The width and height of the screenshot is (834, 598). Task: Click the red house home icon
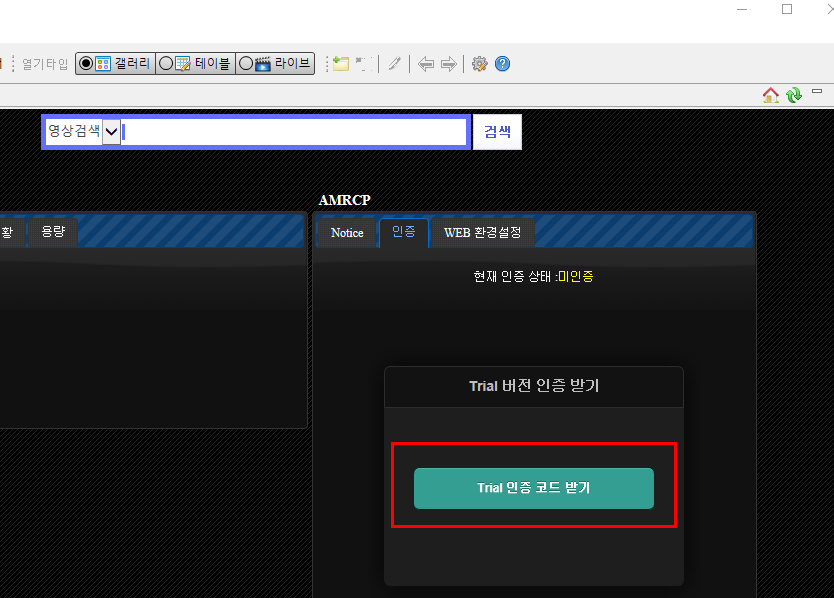coord(770,95)
